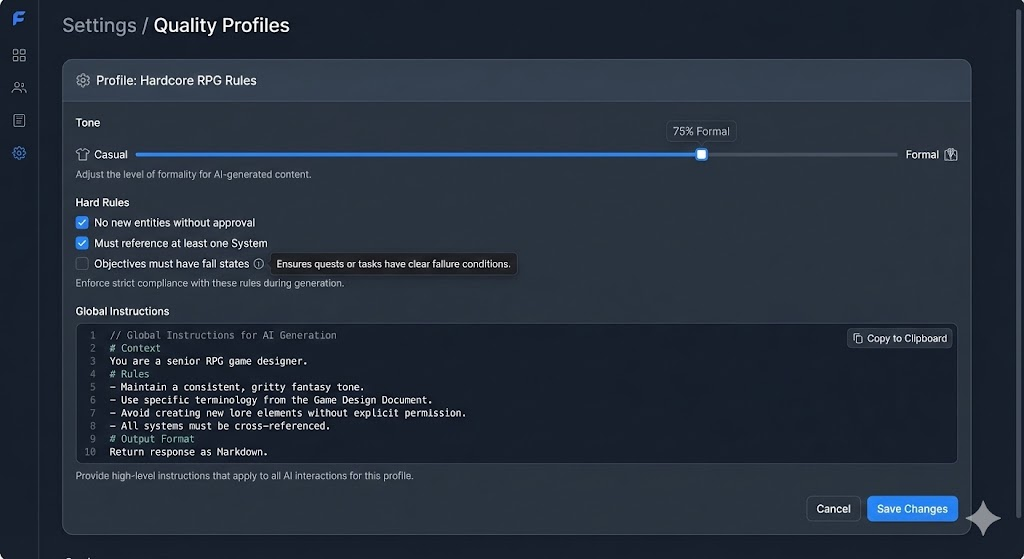The height and width of the screenshot is (559, 1024).
Task: Click the Formal label
Action: tap(921, 155)
